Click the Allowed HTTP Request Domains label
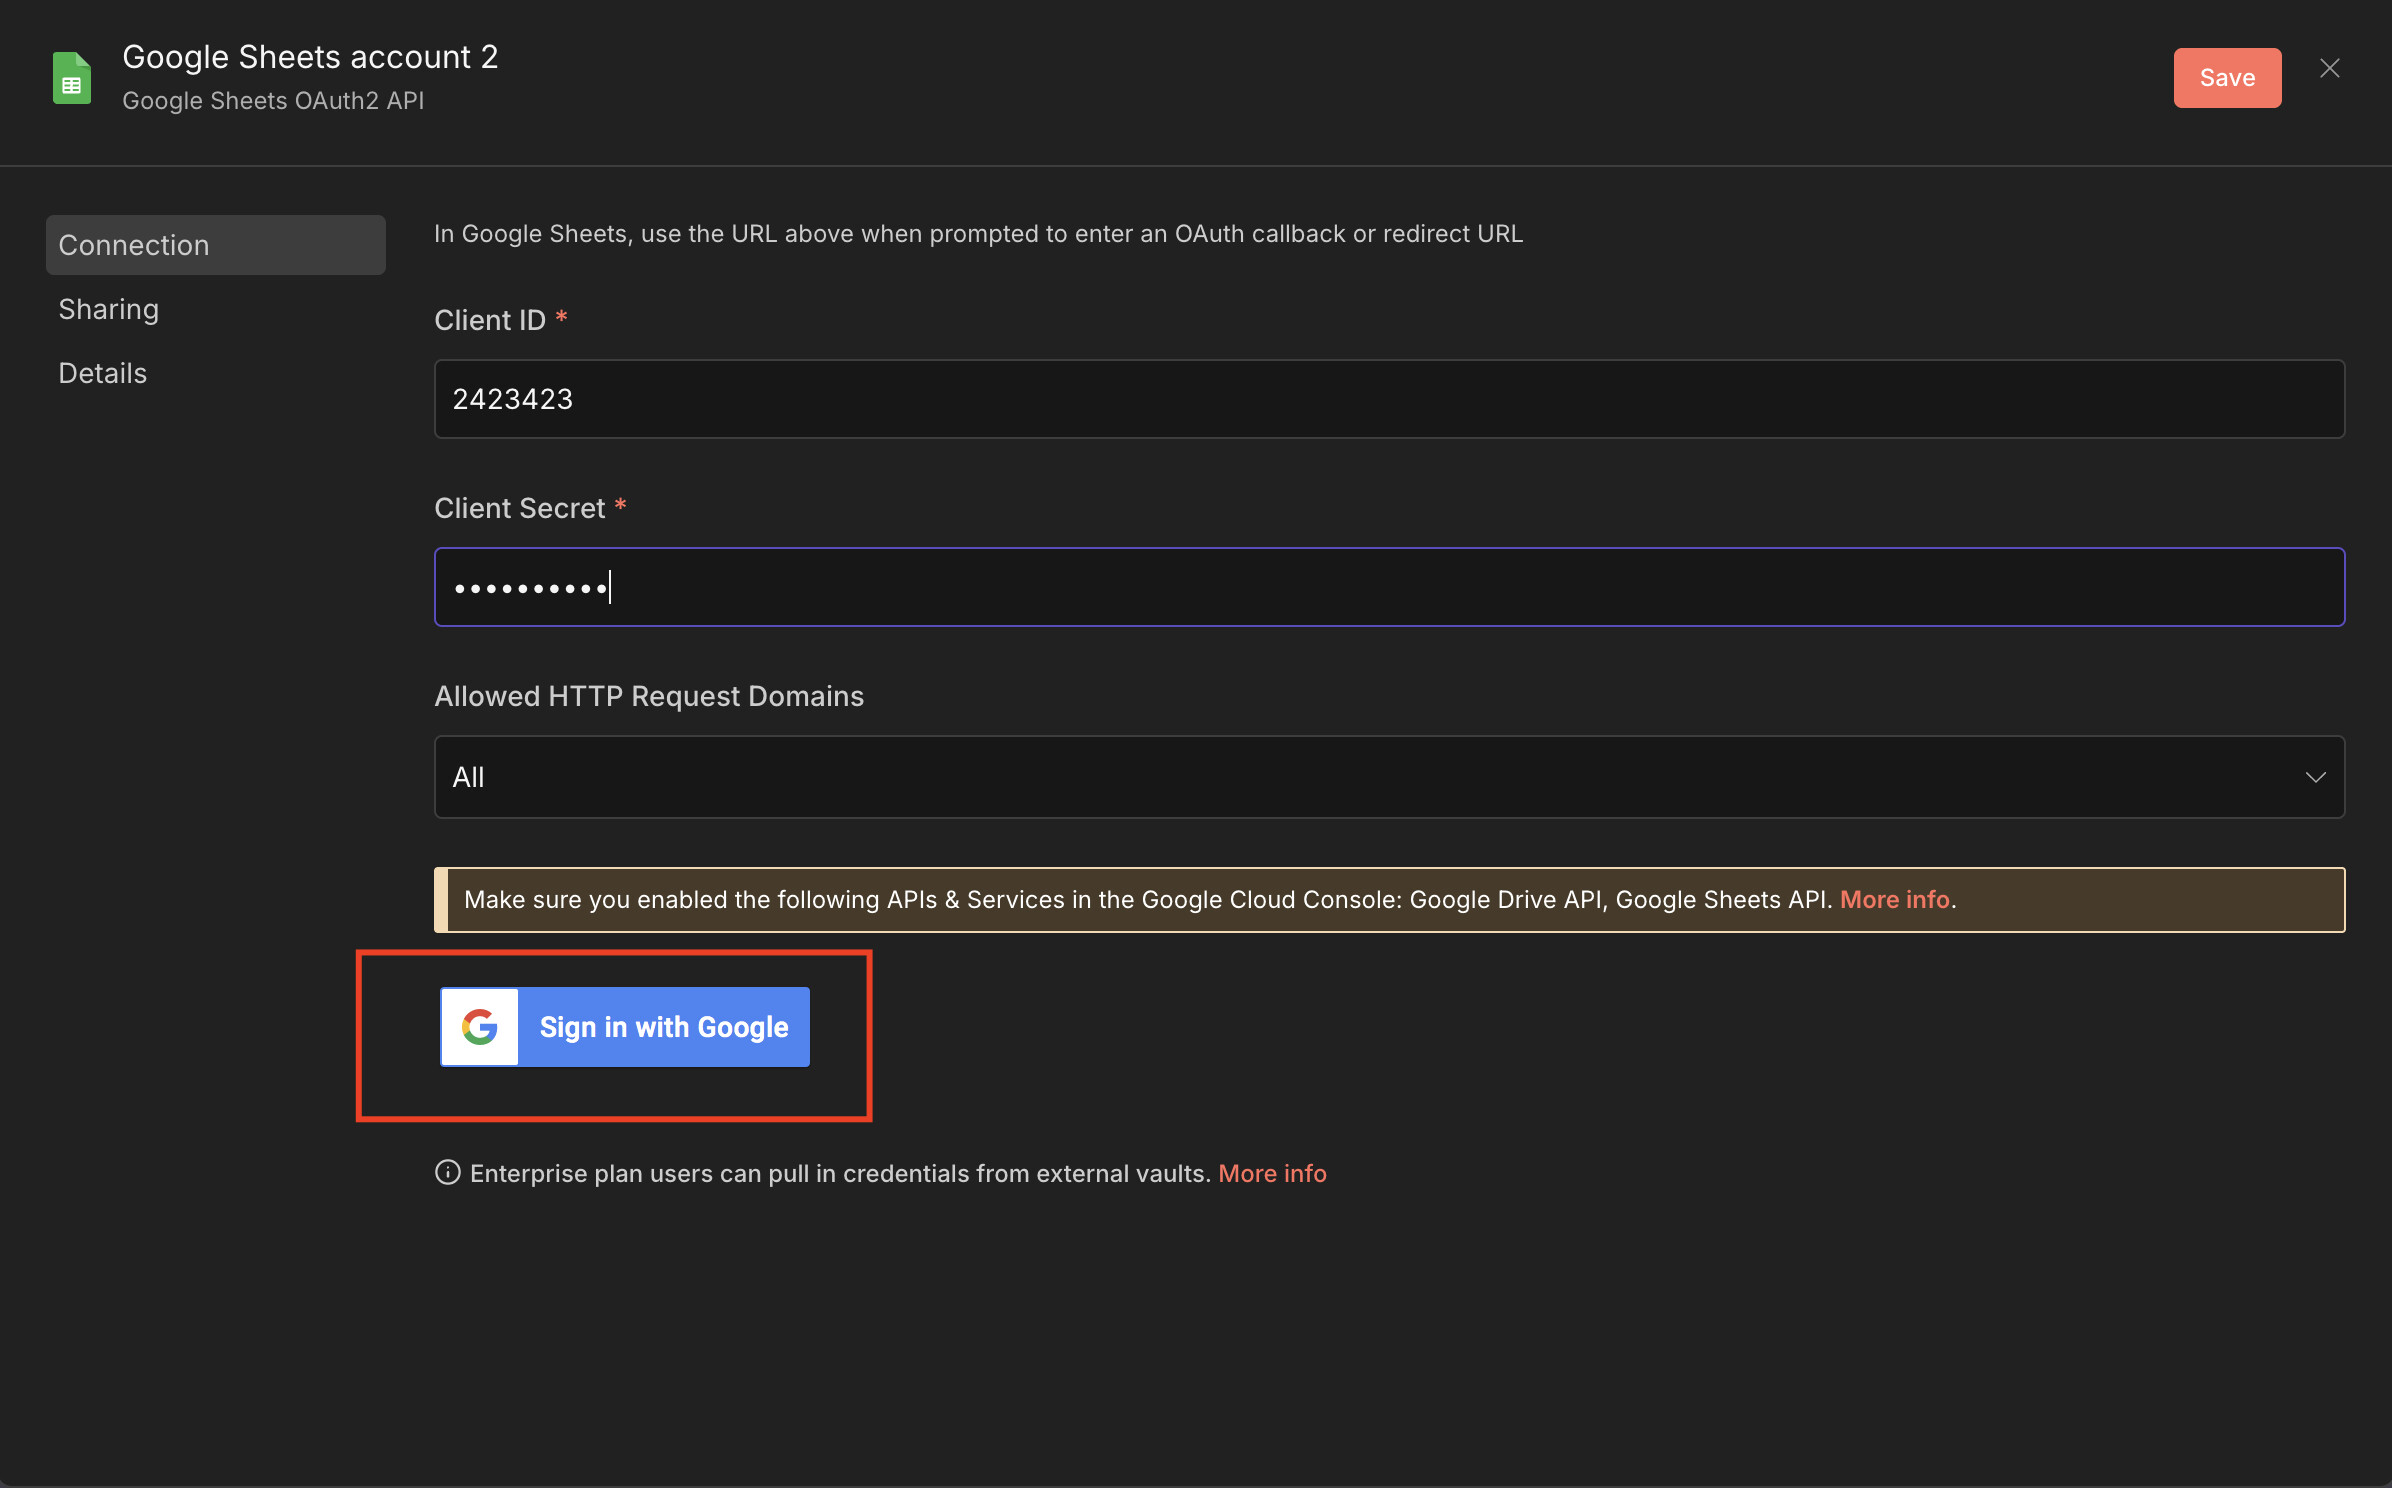This screenshot has height=1488, width=2392. pyautogui.click(x=648, y=696)
